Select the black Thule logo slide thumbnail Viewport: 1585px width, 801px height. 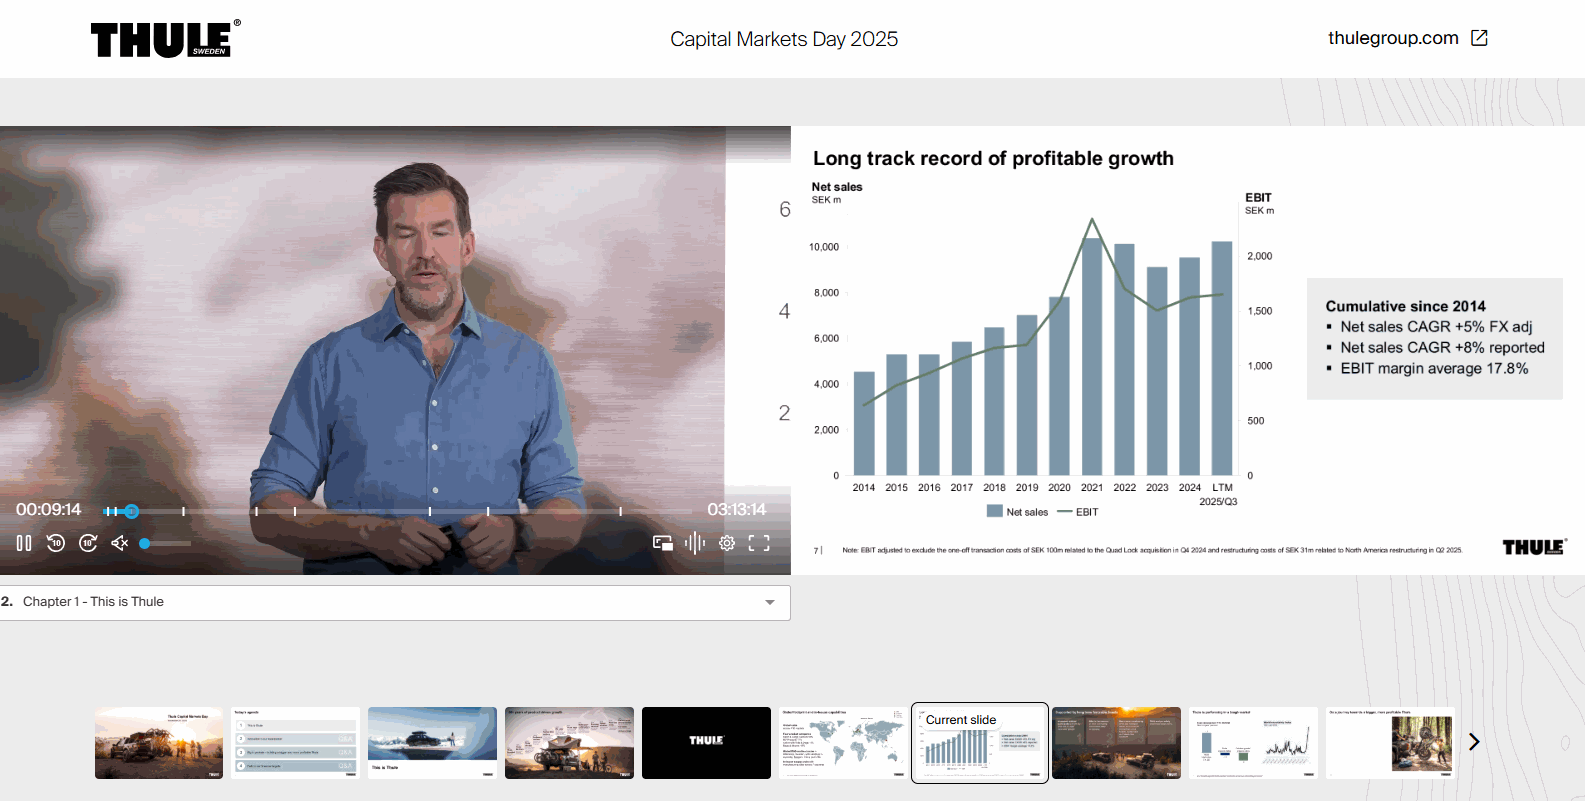point(706,743)
